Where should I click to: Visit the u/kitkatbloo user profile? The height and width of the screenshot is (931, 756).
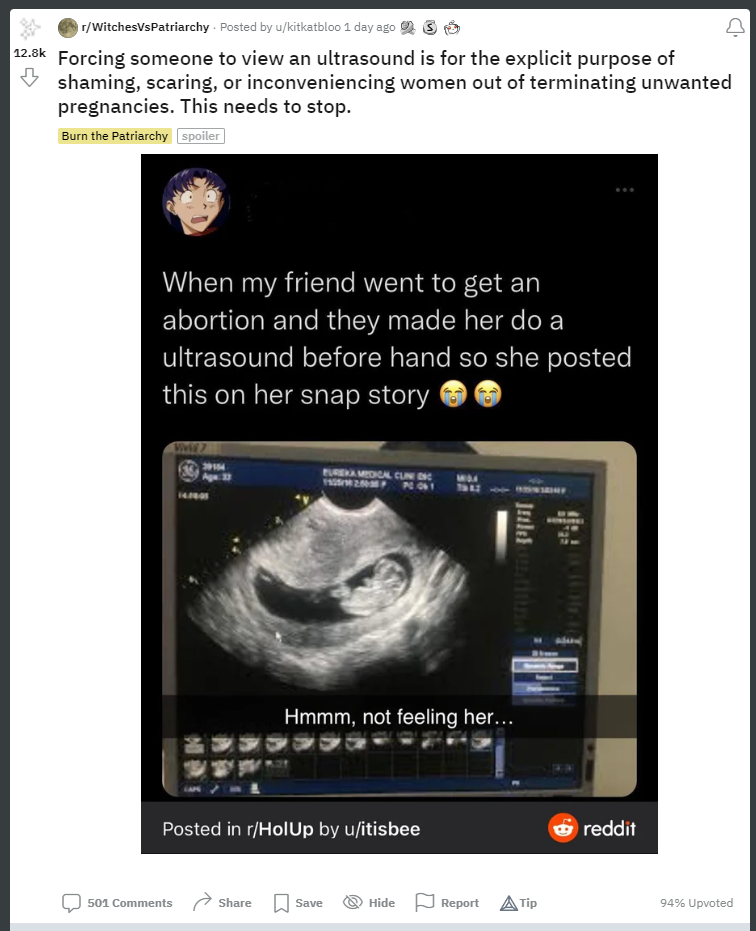click(308, 27)
